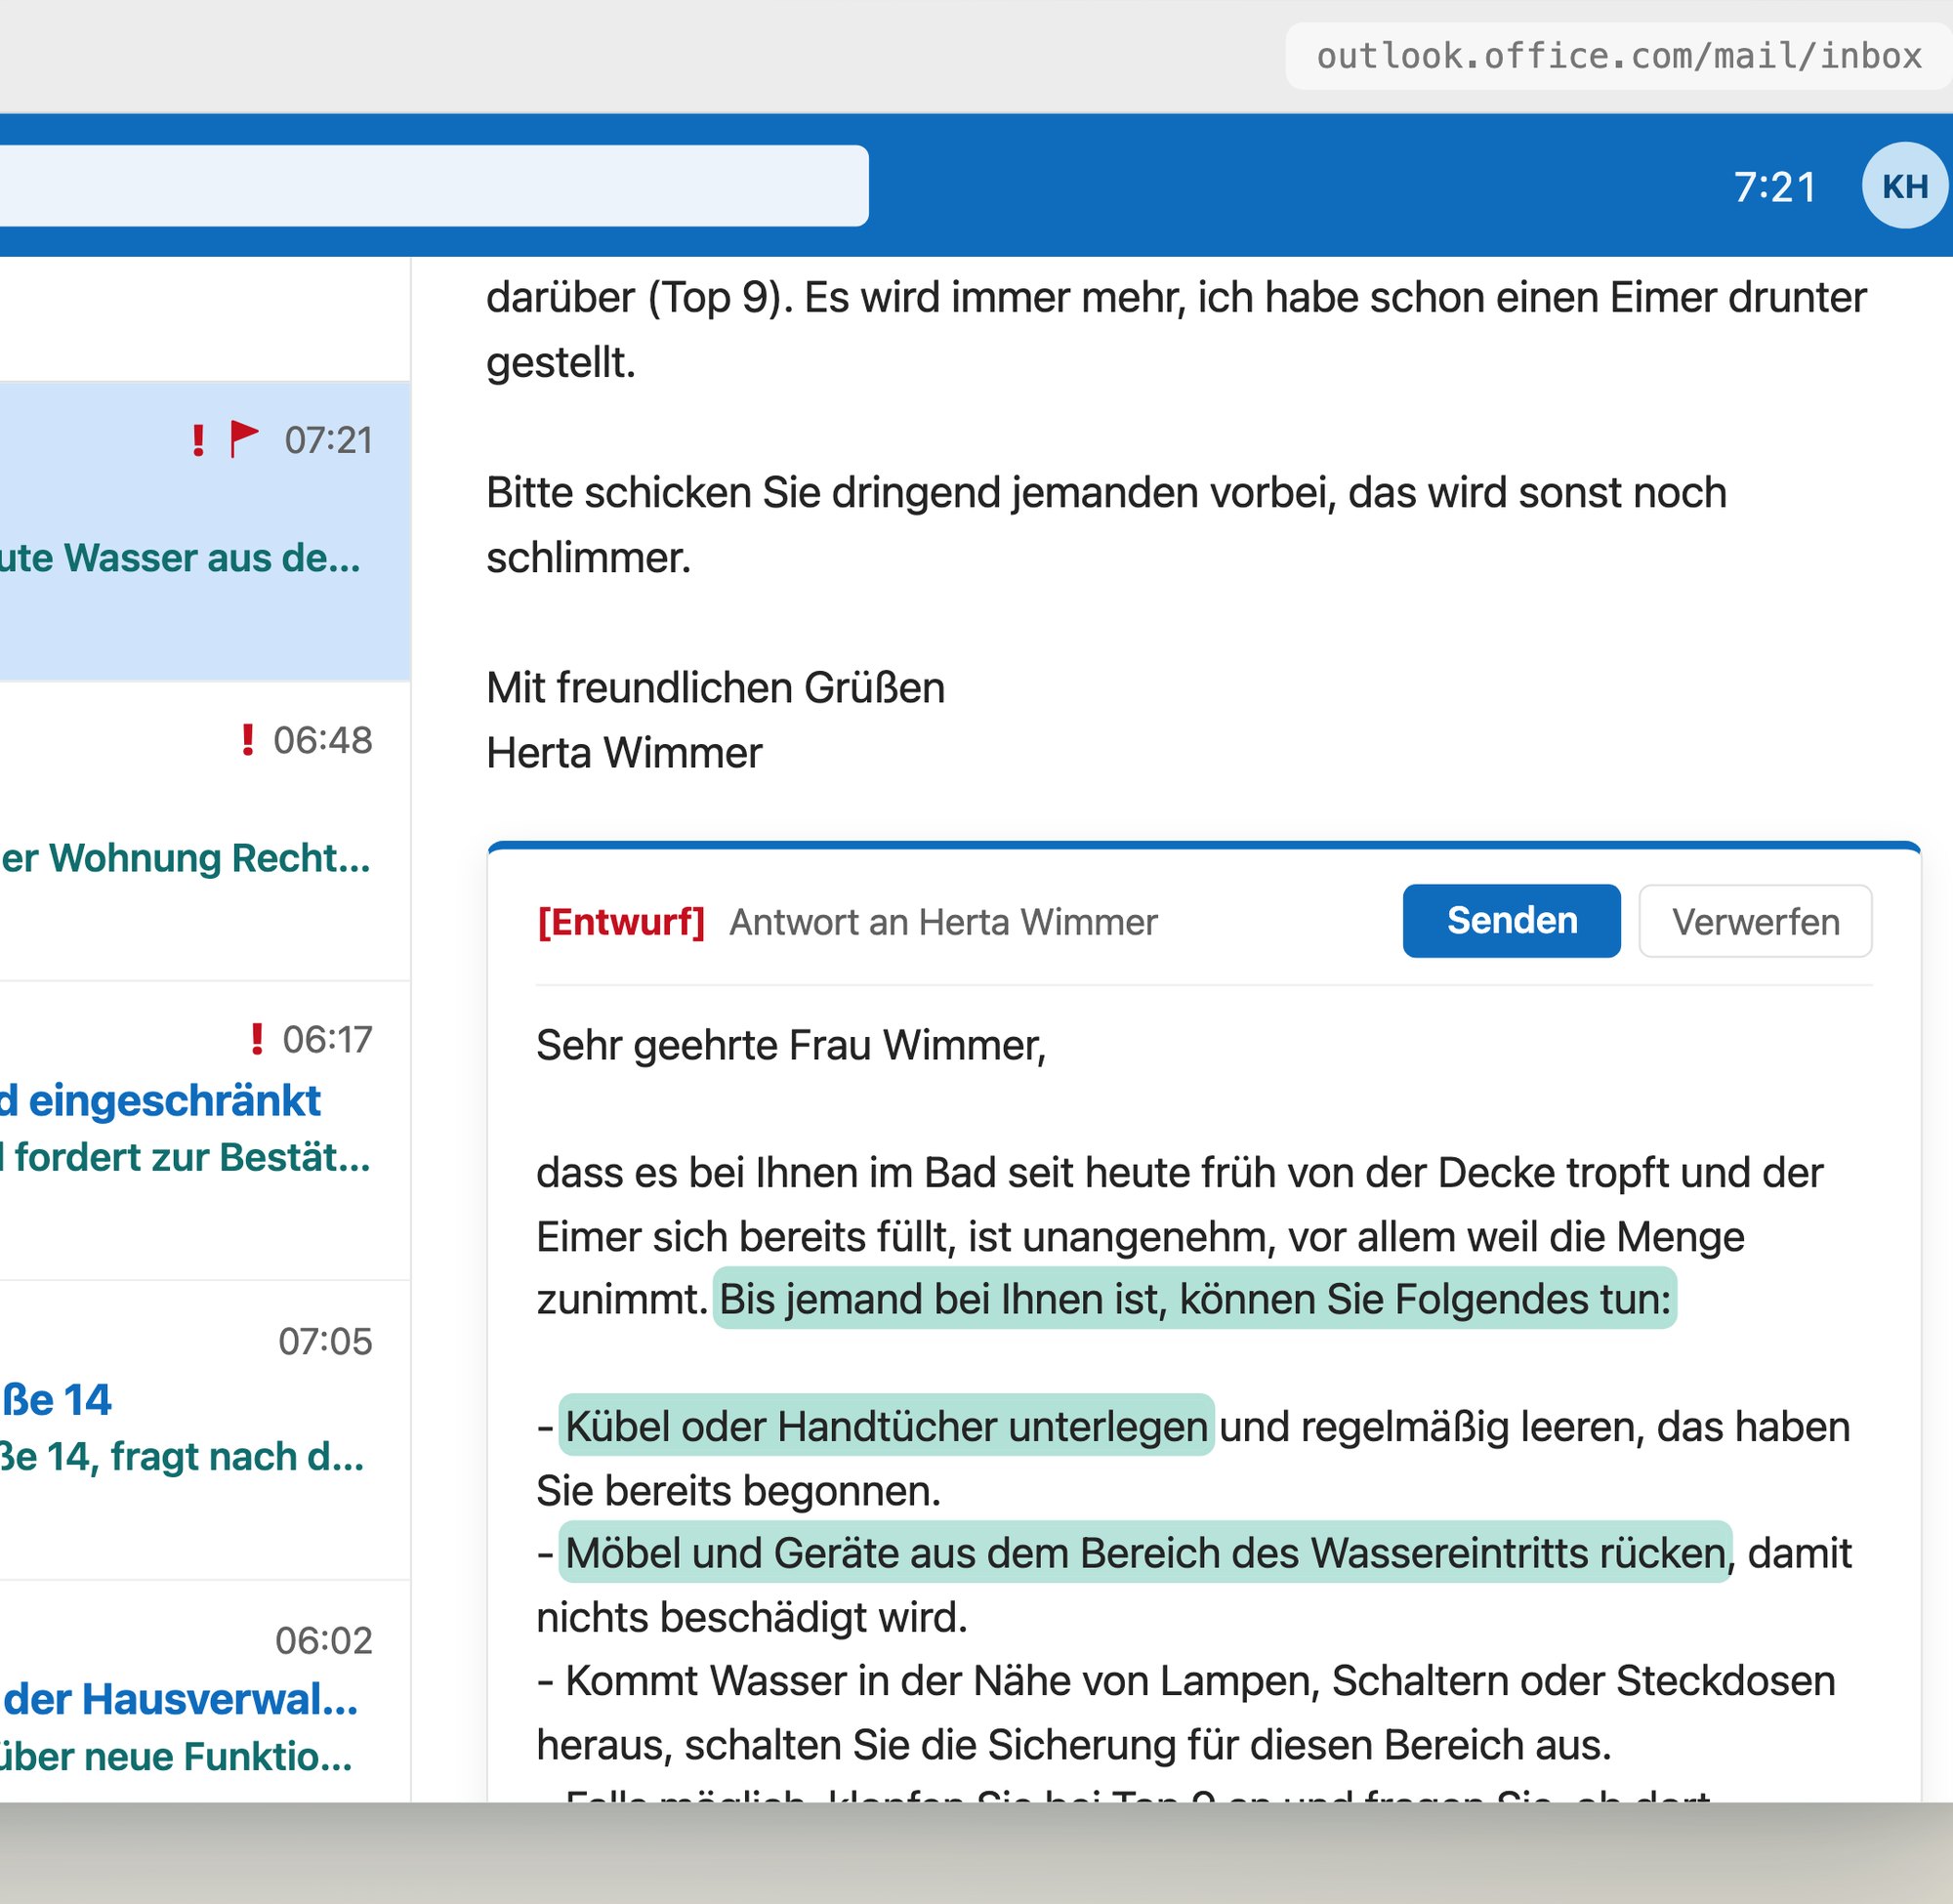Click 'Mit freundlichen Grüßen' line in message
This screenshot has height=1904, width=1953.
point(715,688)
